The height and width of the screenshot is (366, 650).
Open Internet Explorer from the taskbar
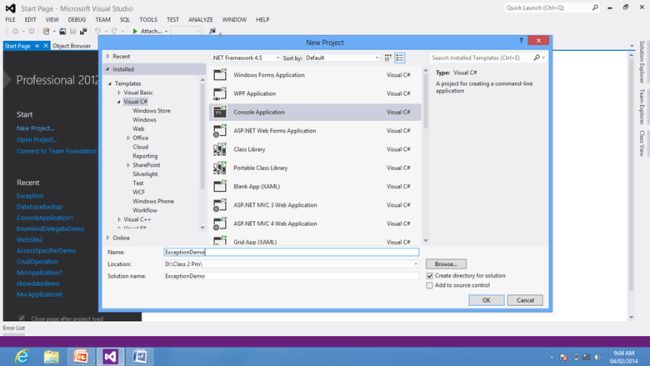[x=22, y=356]
